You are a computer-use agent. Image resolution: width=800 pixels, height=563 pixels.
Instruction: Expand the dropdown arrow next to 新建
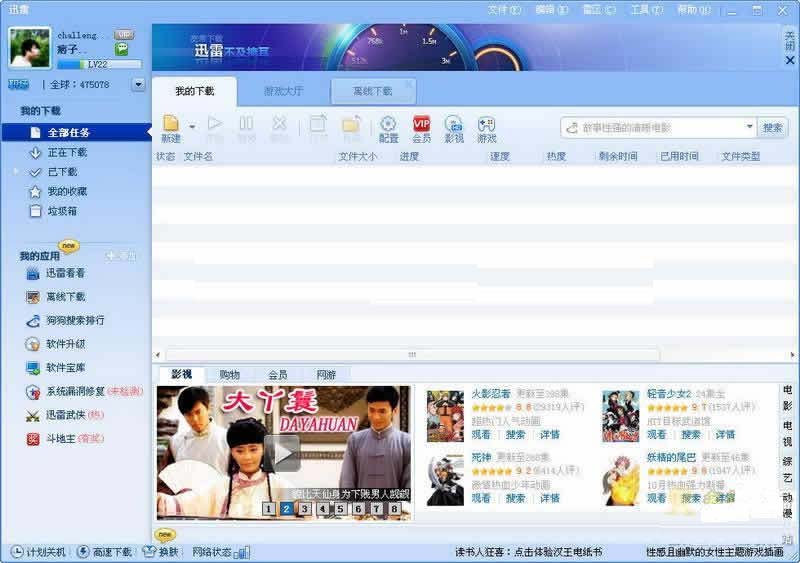tap(192, 127)
